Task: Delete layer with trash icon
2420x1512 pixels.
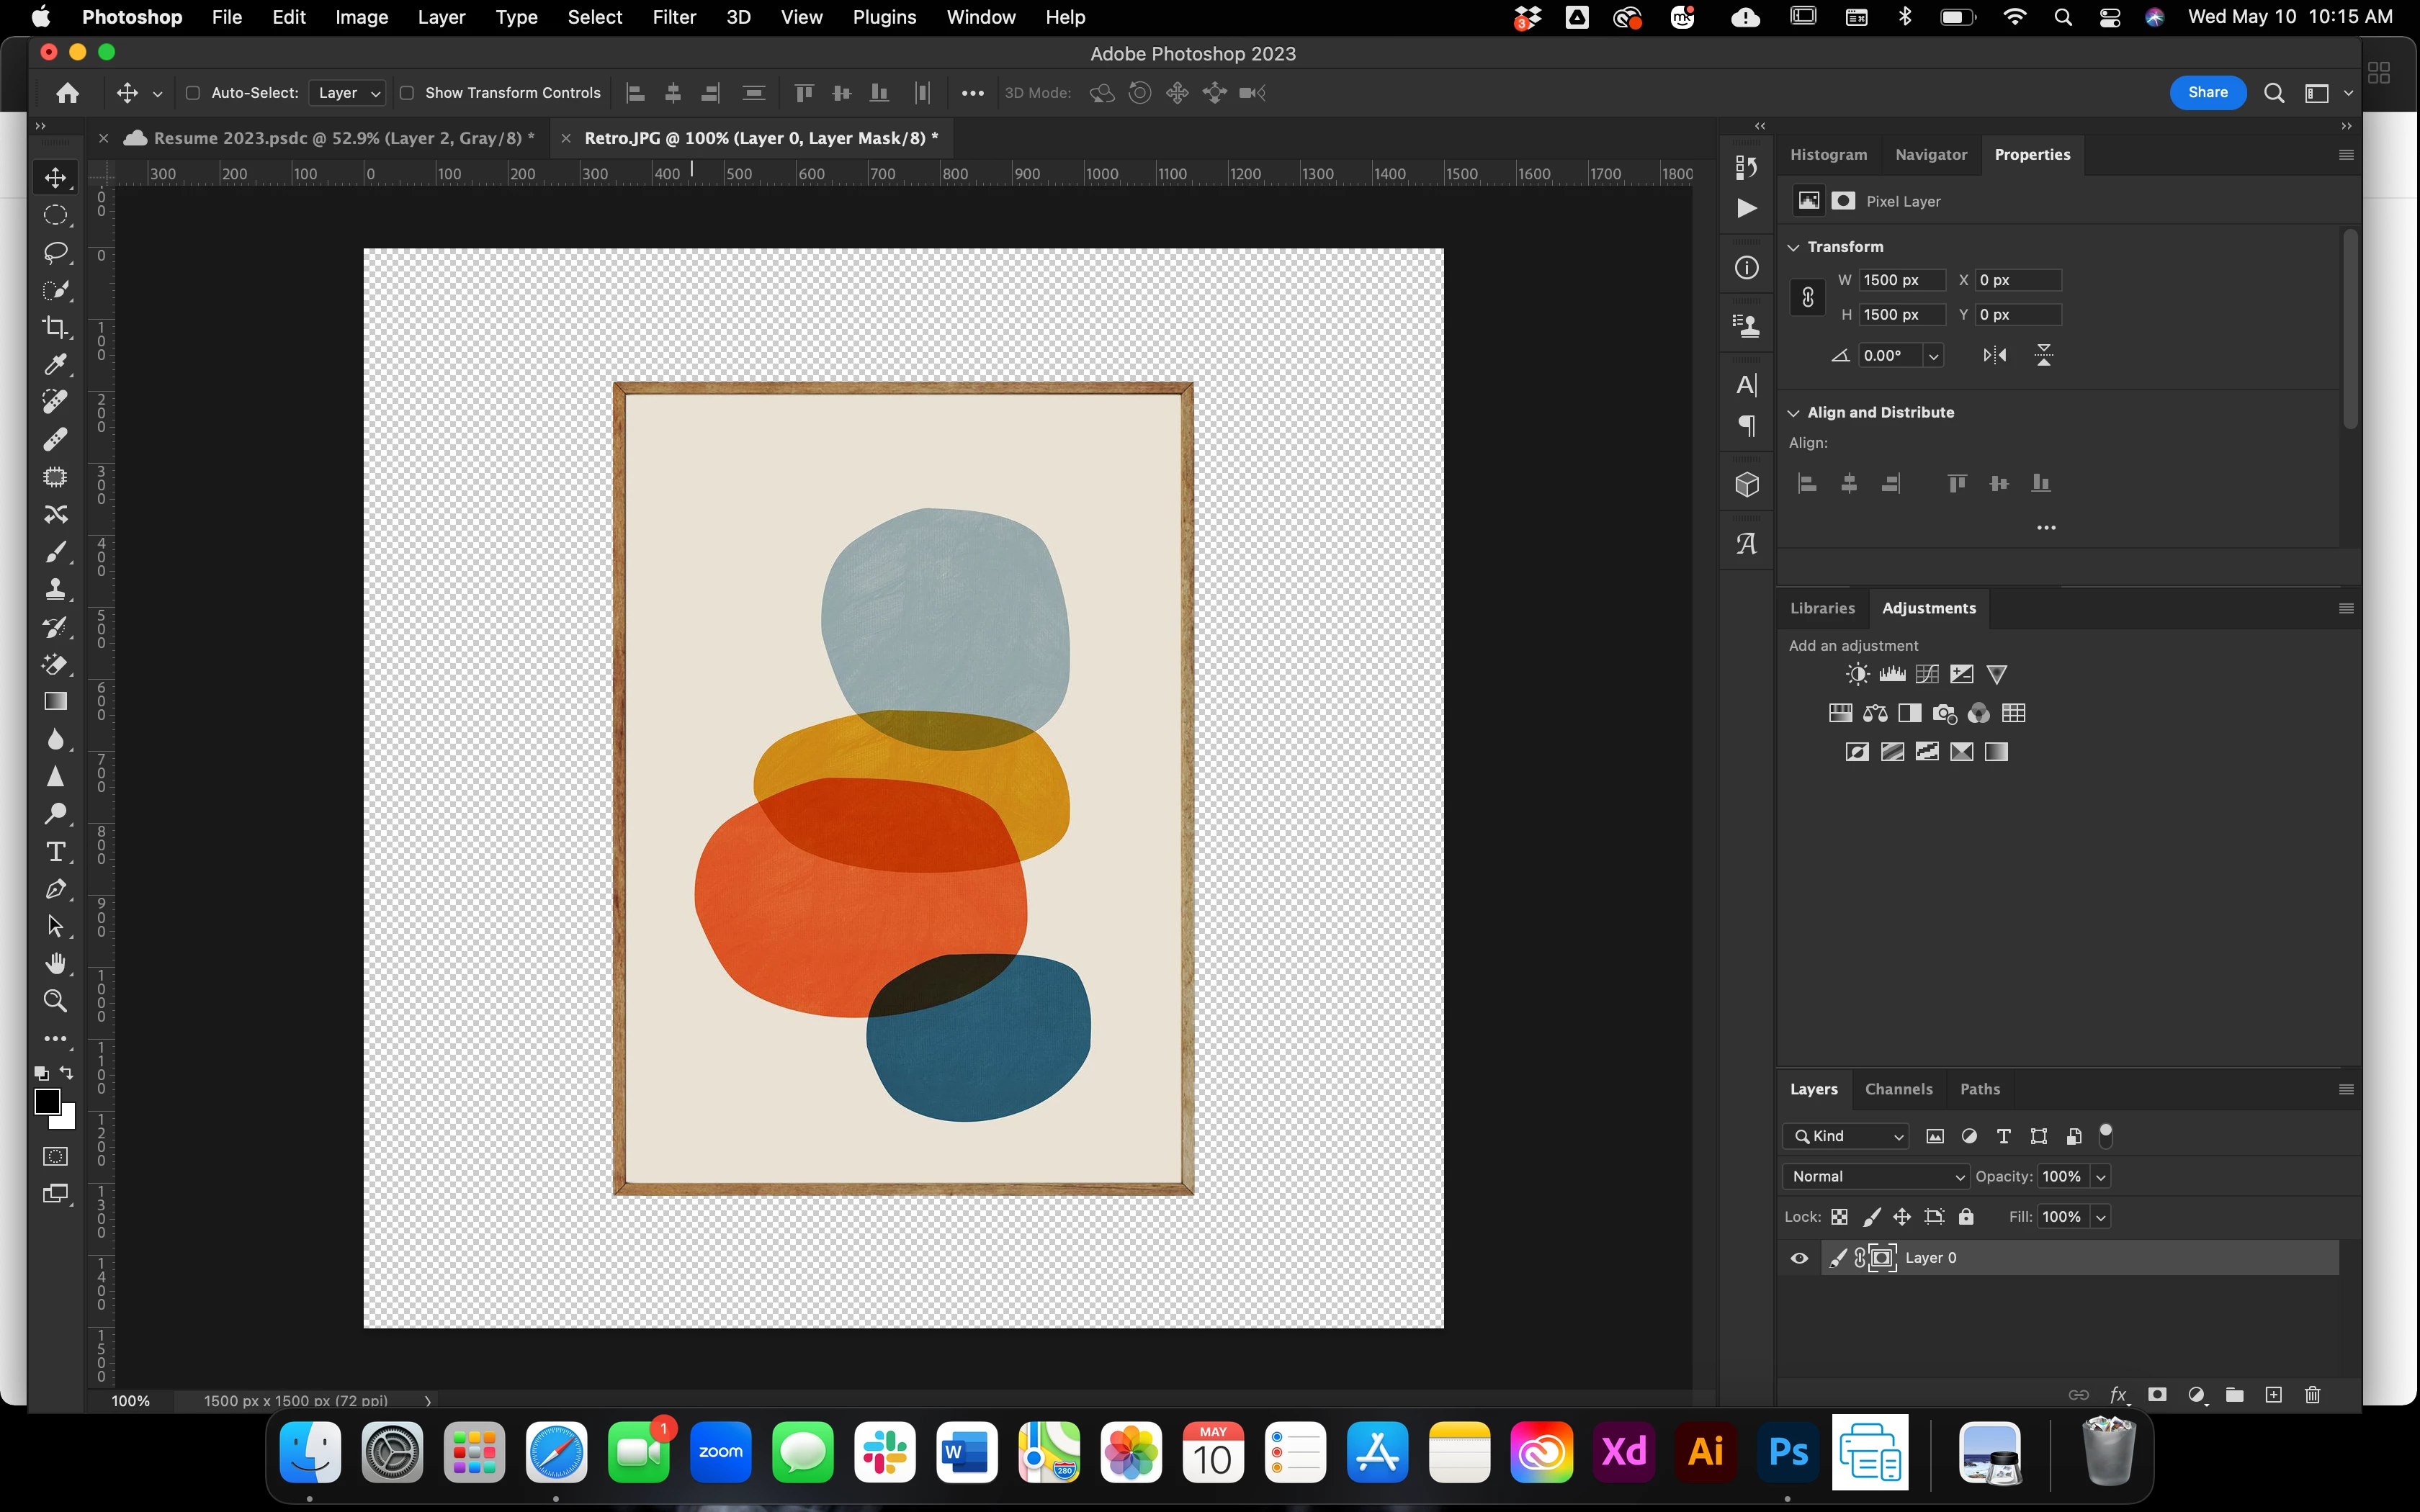Action: pos(2312,1395)
